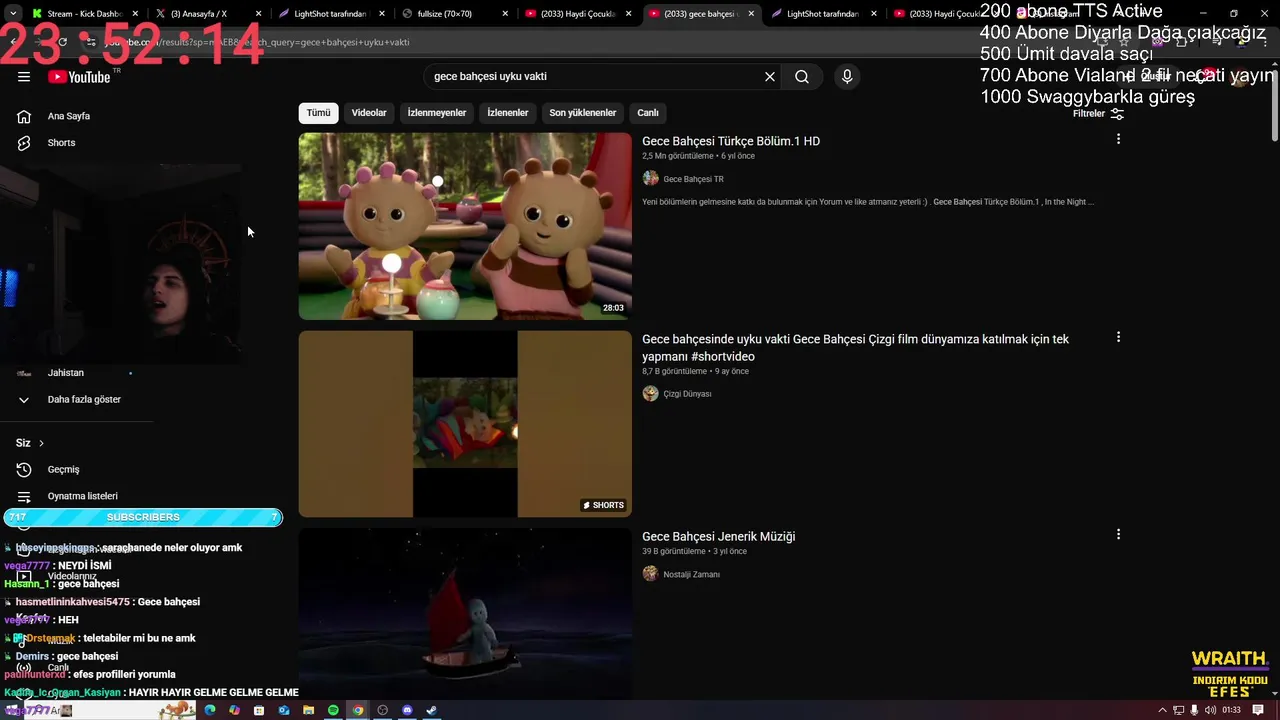
Task: Select the Videolar filter chip
Action: tap(369, 113)
